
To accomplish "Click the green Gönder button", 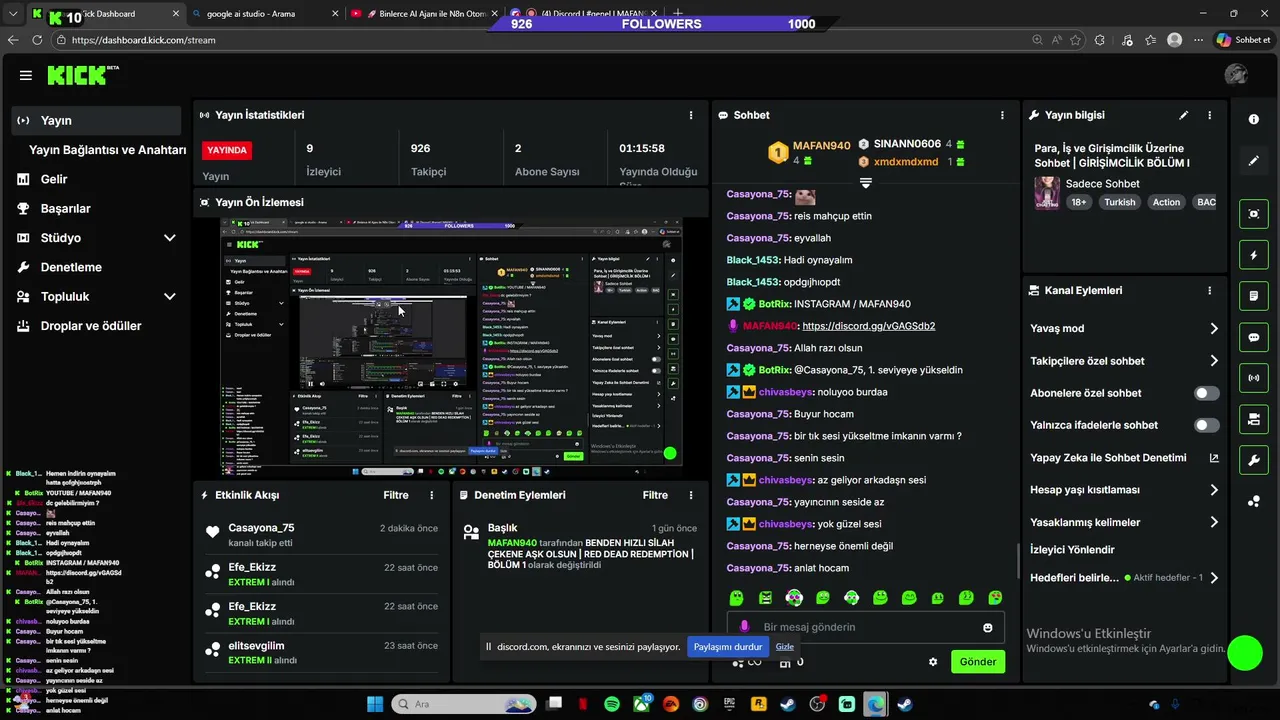I will click(x=978, y=662).
